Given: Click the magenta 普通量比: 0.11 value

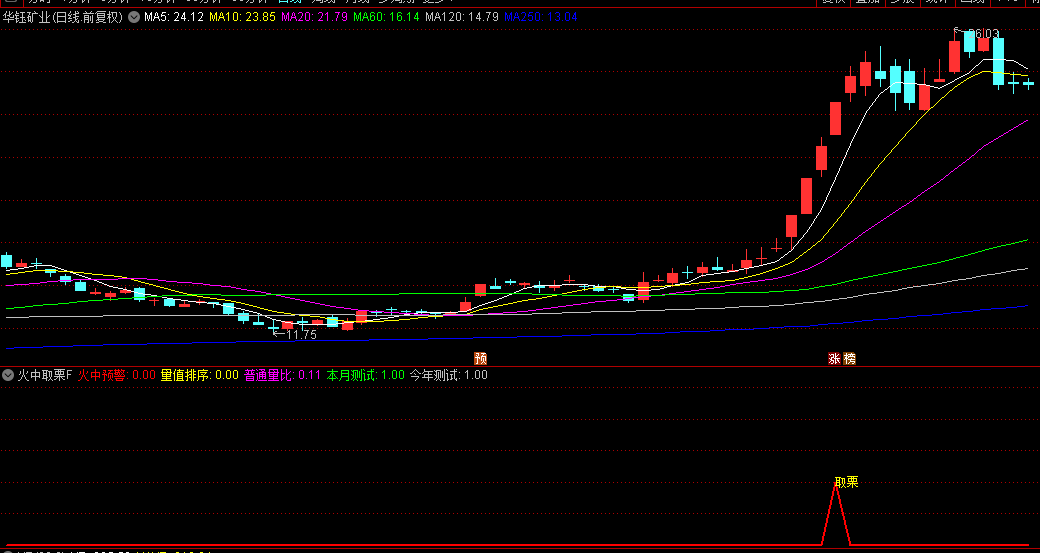Looking at the screenshot, I should pyautogui.click(x=283, y=375).
